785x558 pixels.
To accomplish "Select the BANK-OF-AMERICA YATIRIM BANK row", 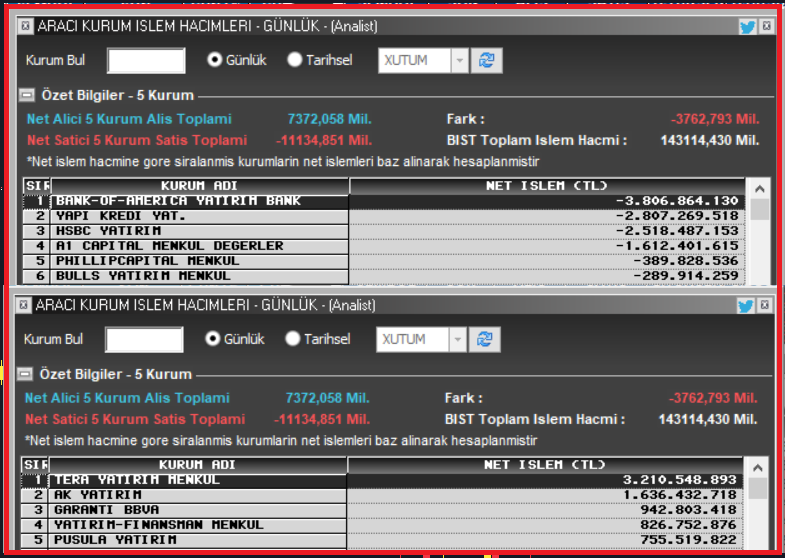I will (x=384, y=201).
